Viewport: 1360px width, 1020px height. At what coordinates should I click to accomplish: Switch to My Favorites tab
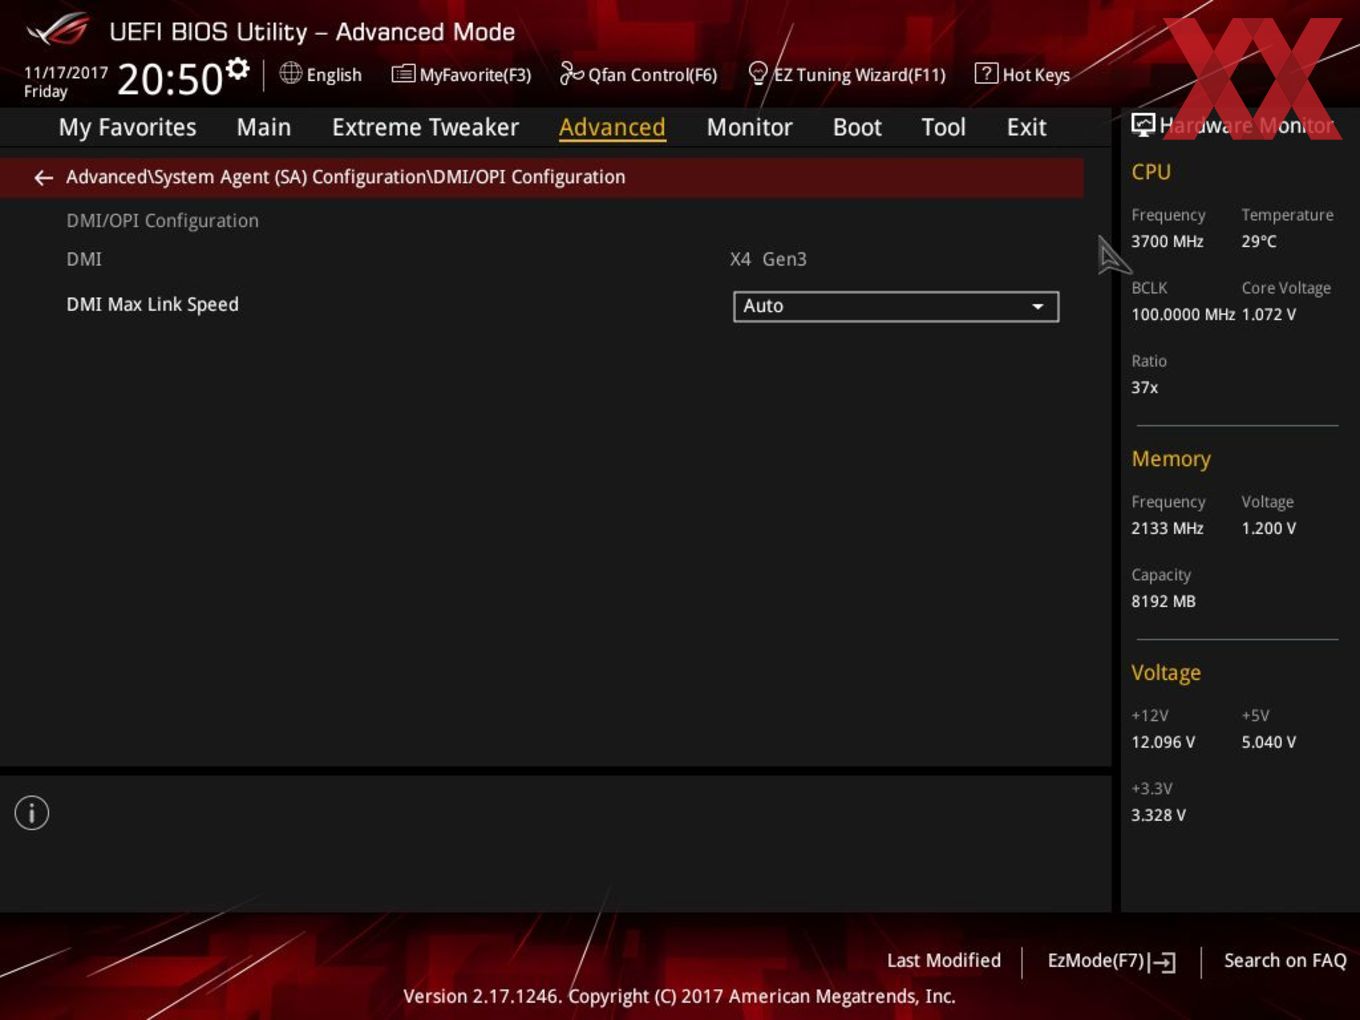(x=127, y=127)
